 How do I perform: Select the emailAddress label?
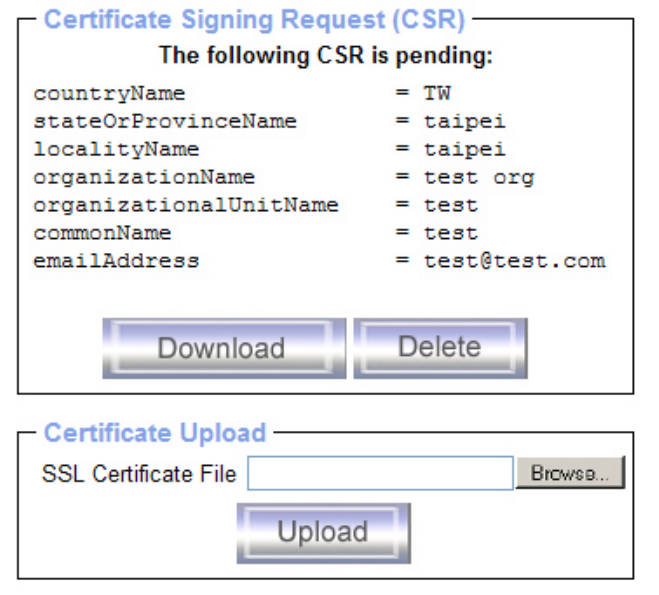(x=116, y=261)
